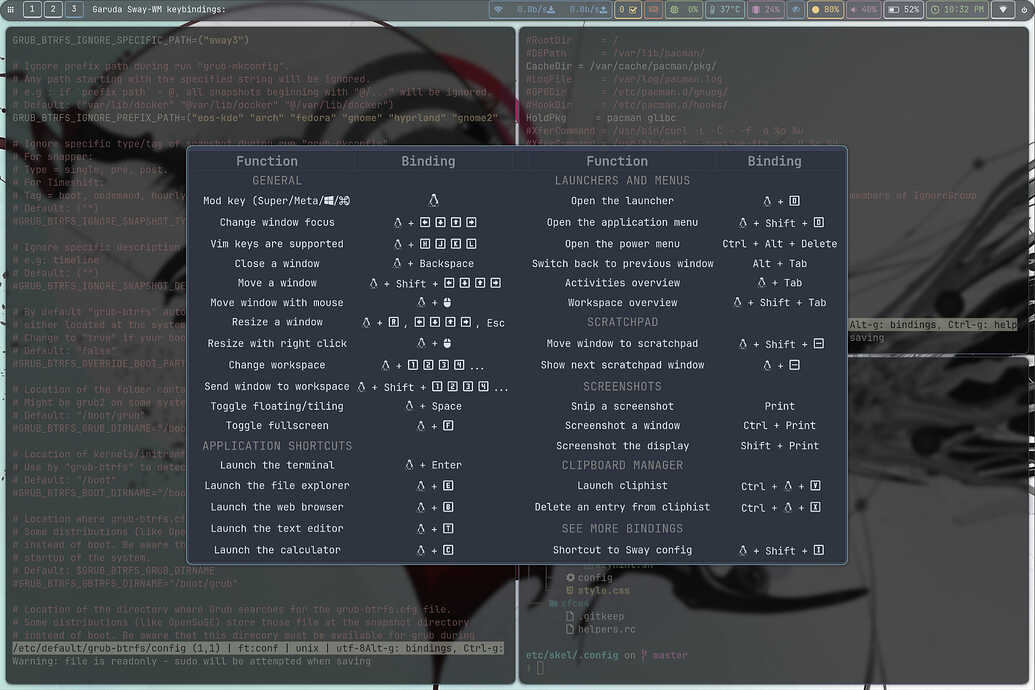This screenshot has width=1035, height=690.
Task: Toggle the WiFi network icon
Action: (x=498, y=10)
